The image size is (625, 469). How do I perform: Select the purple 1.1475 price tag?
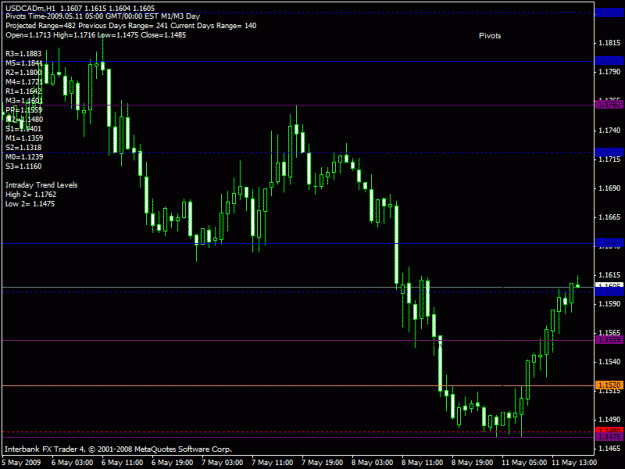click(x=609, y=437)
